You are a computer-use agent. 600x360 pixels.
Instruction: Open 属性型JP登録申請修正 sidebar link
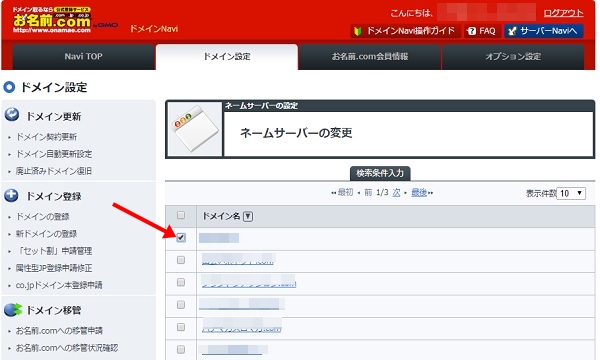[x=54, y=268]
